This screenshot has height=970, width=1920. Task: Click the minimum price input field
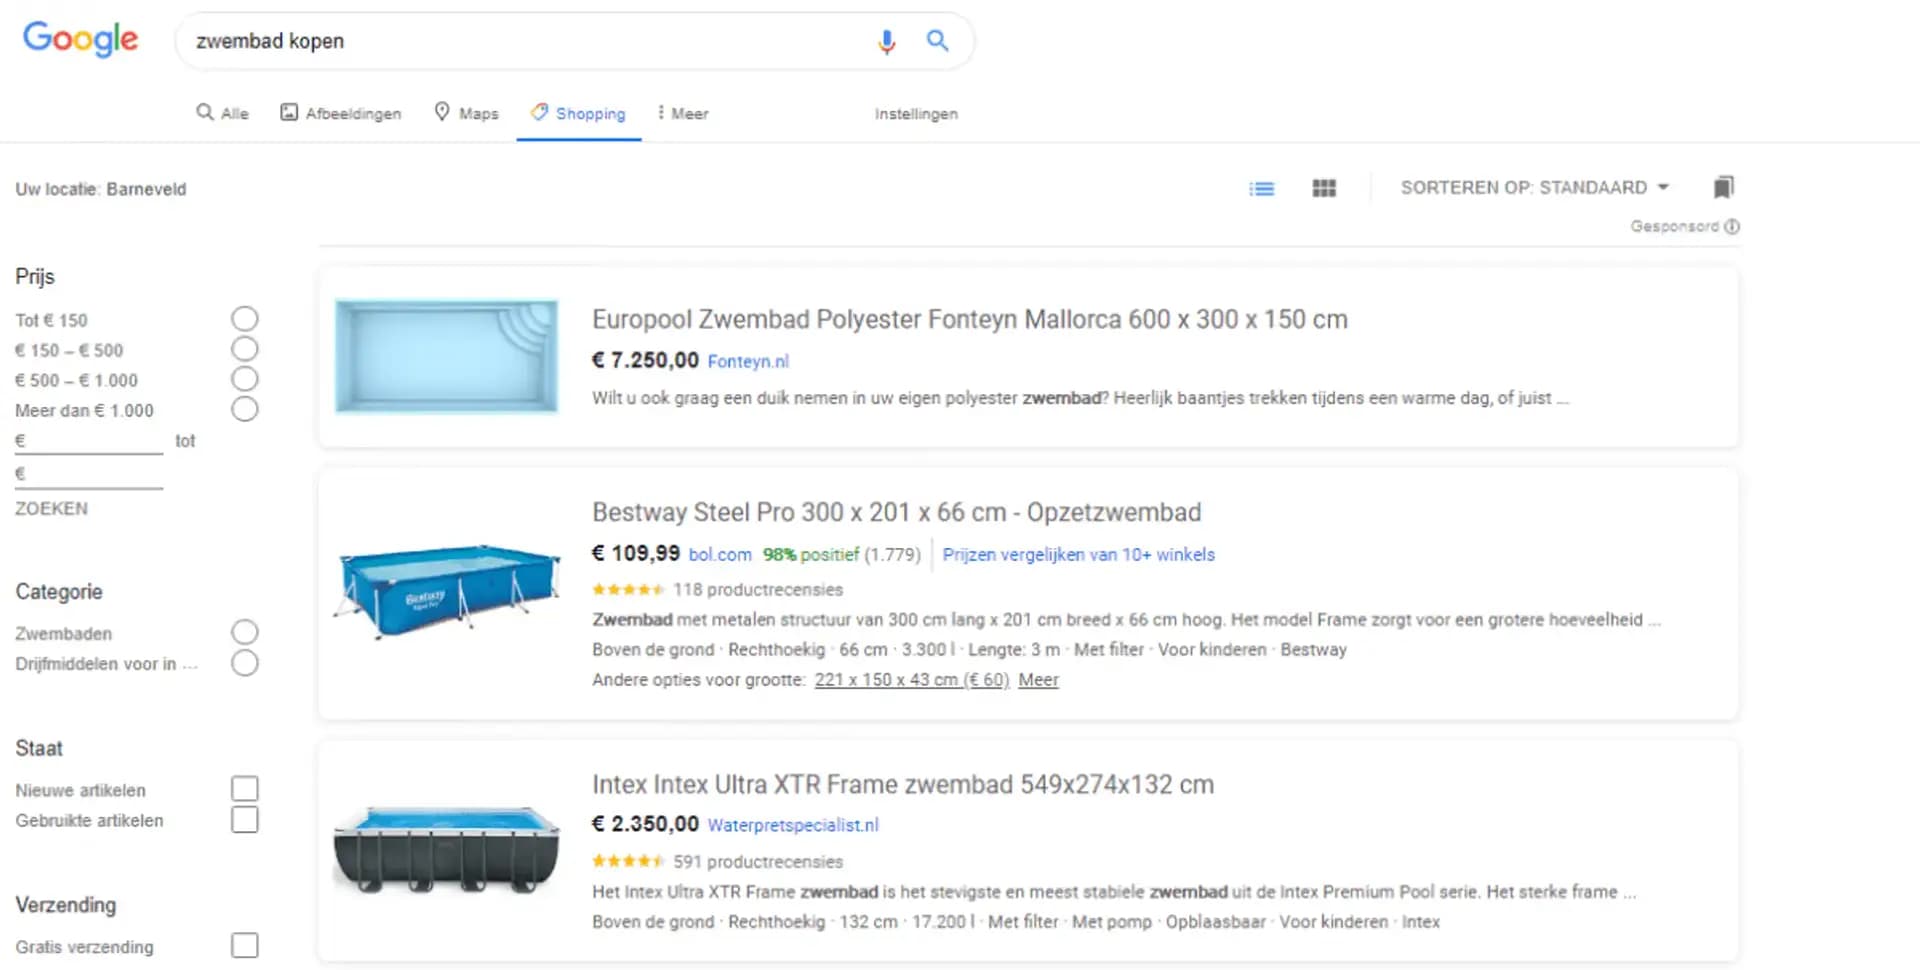(92, 441)
